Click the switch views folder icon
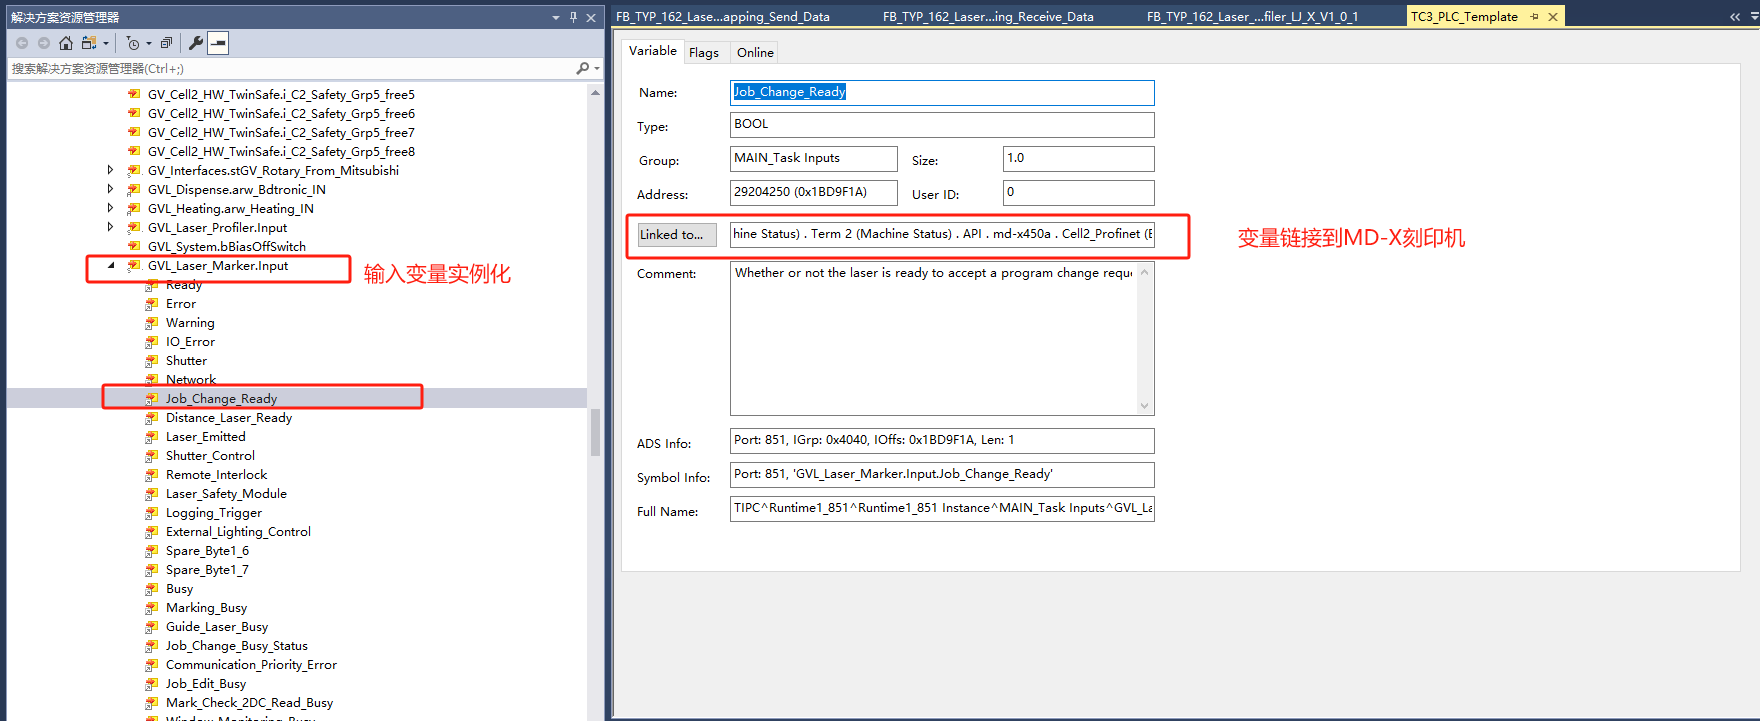This screenshot has height=721, width=1760. click(x=89, y=43)
